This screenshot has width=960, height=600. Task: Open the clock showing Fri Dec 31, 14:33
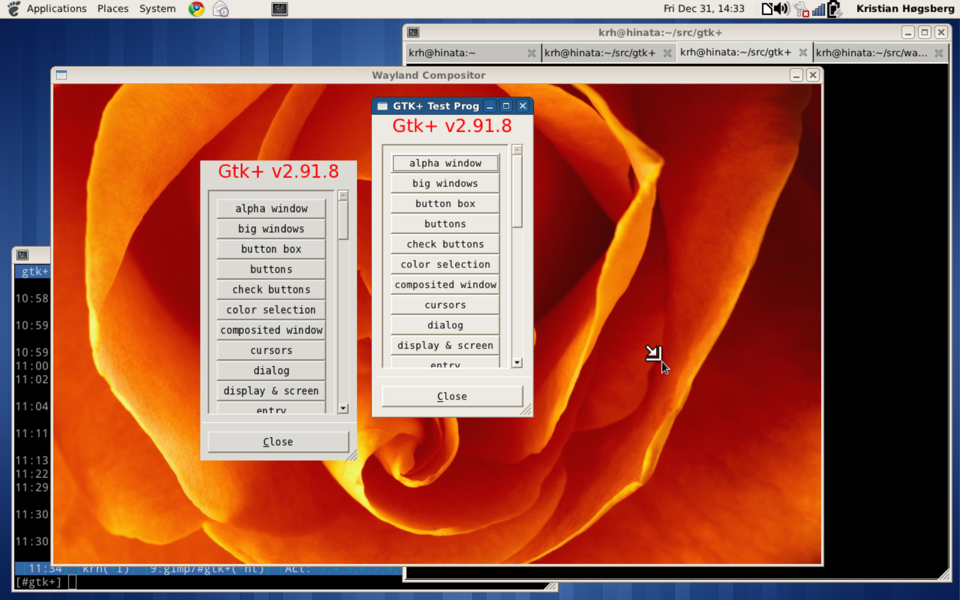703,9
